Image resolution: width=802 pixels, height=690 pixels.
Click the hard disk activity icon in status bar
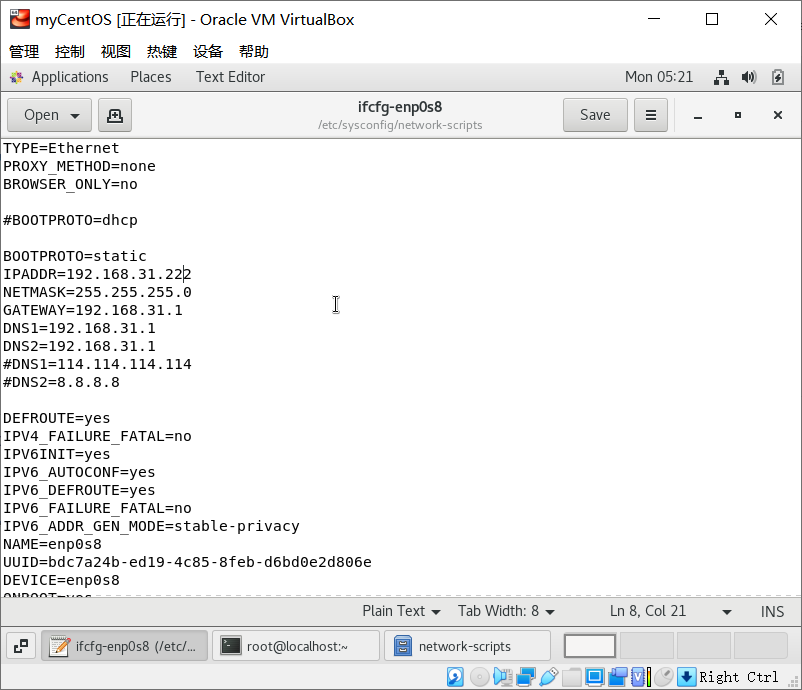tap(453, 677)
